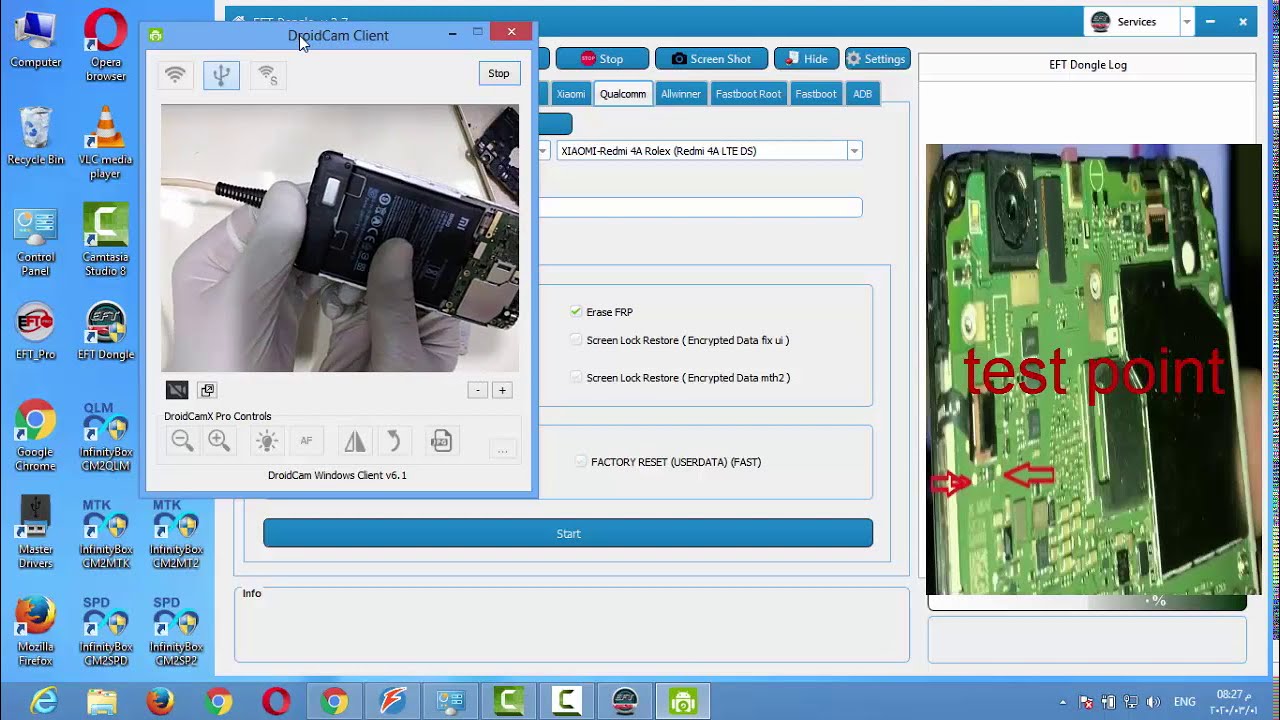
Task: Open Control Panel desktop icon
Action: [x=36, y=241]
